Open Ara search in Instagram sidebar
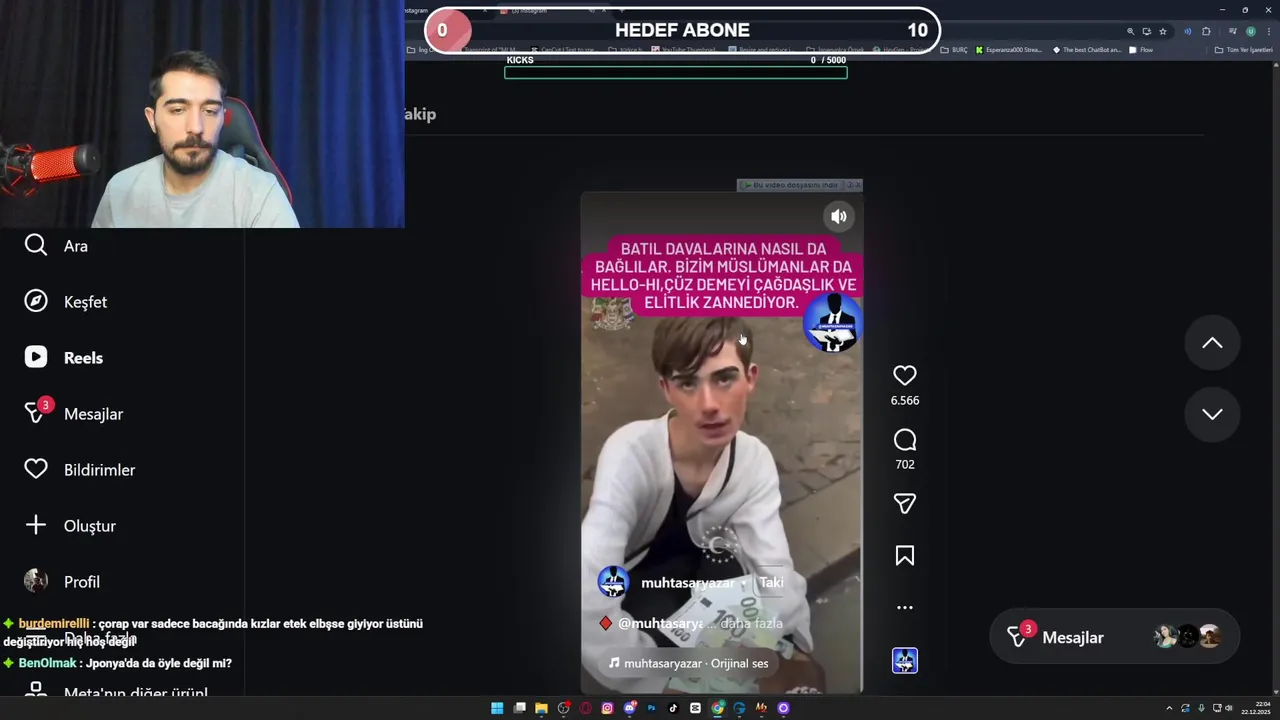Image resolution: width=1280 pixels, height=720 pixels. click(56, 246)
